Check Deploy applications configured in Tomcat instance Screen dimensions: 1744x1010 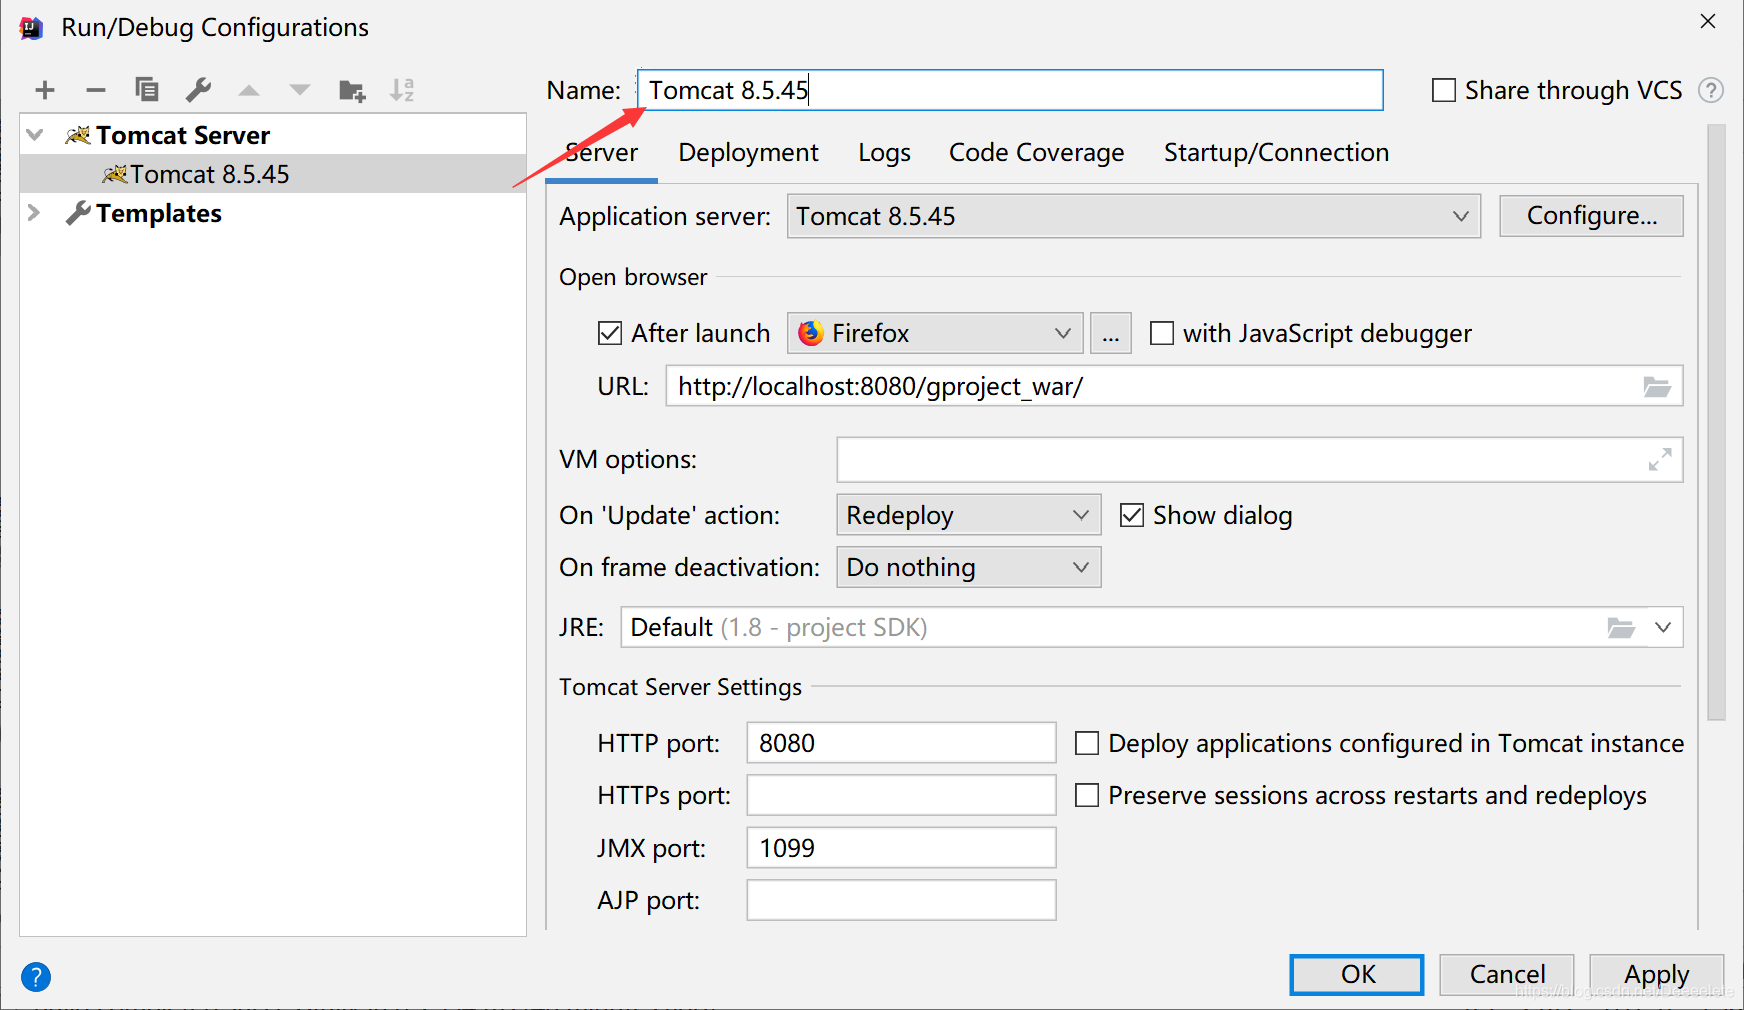pos(1087,743)
